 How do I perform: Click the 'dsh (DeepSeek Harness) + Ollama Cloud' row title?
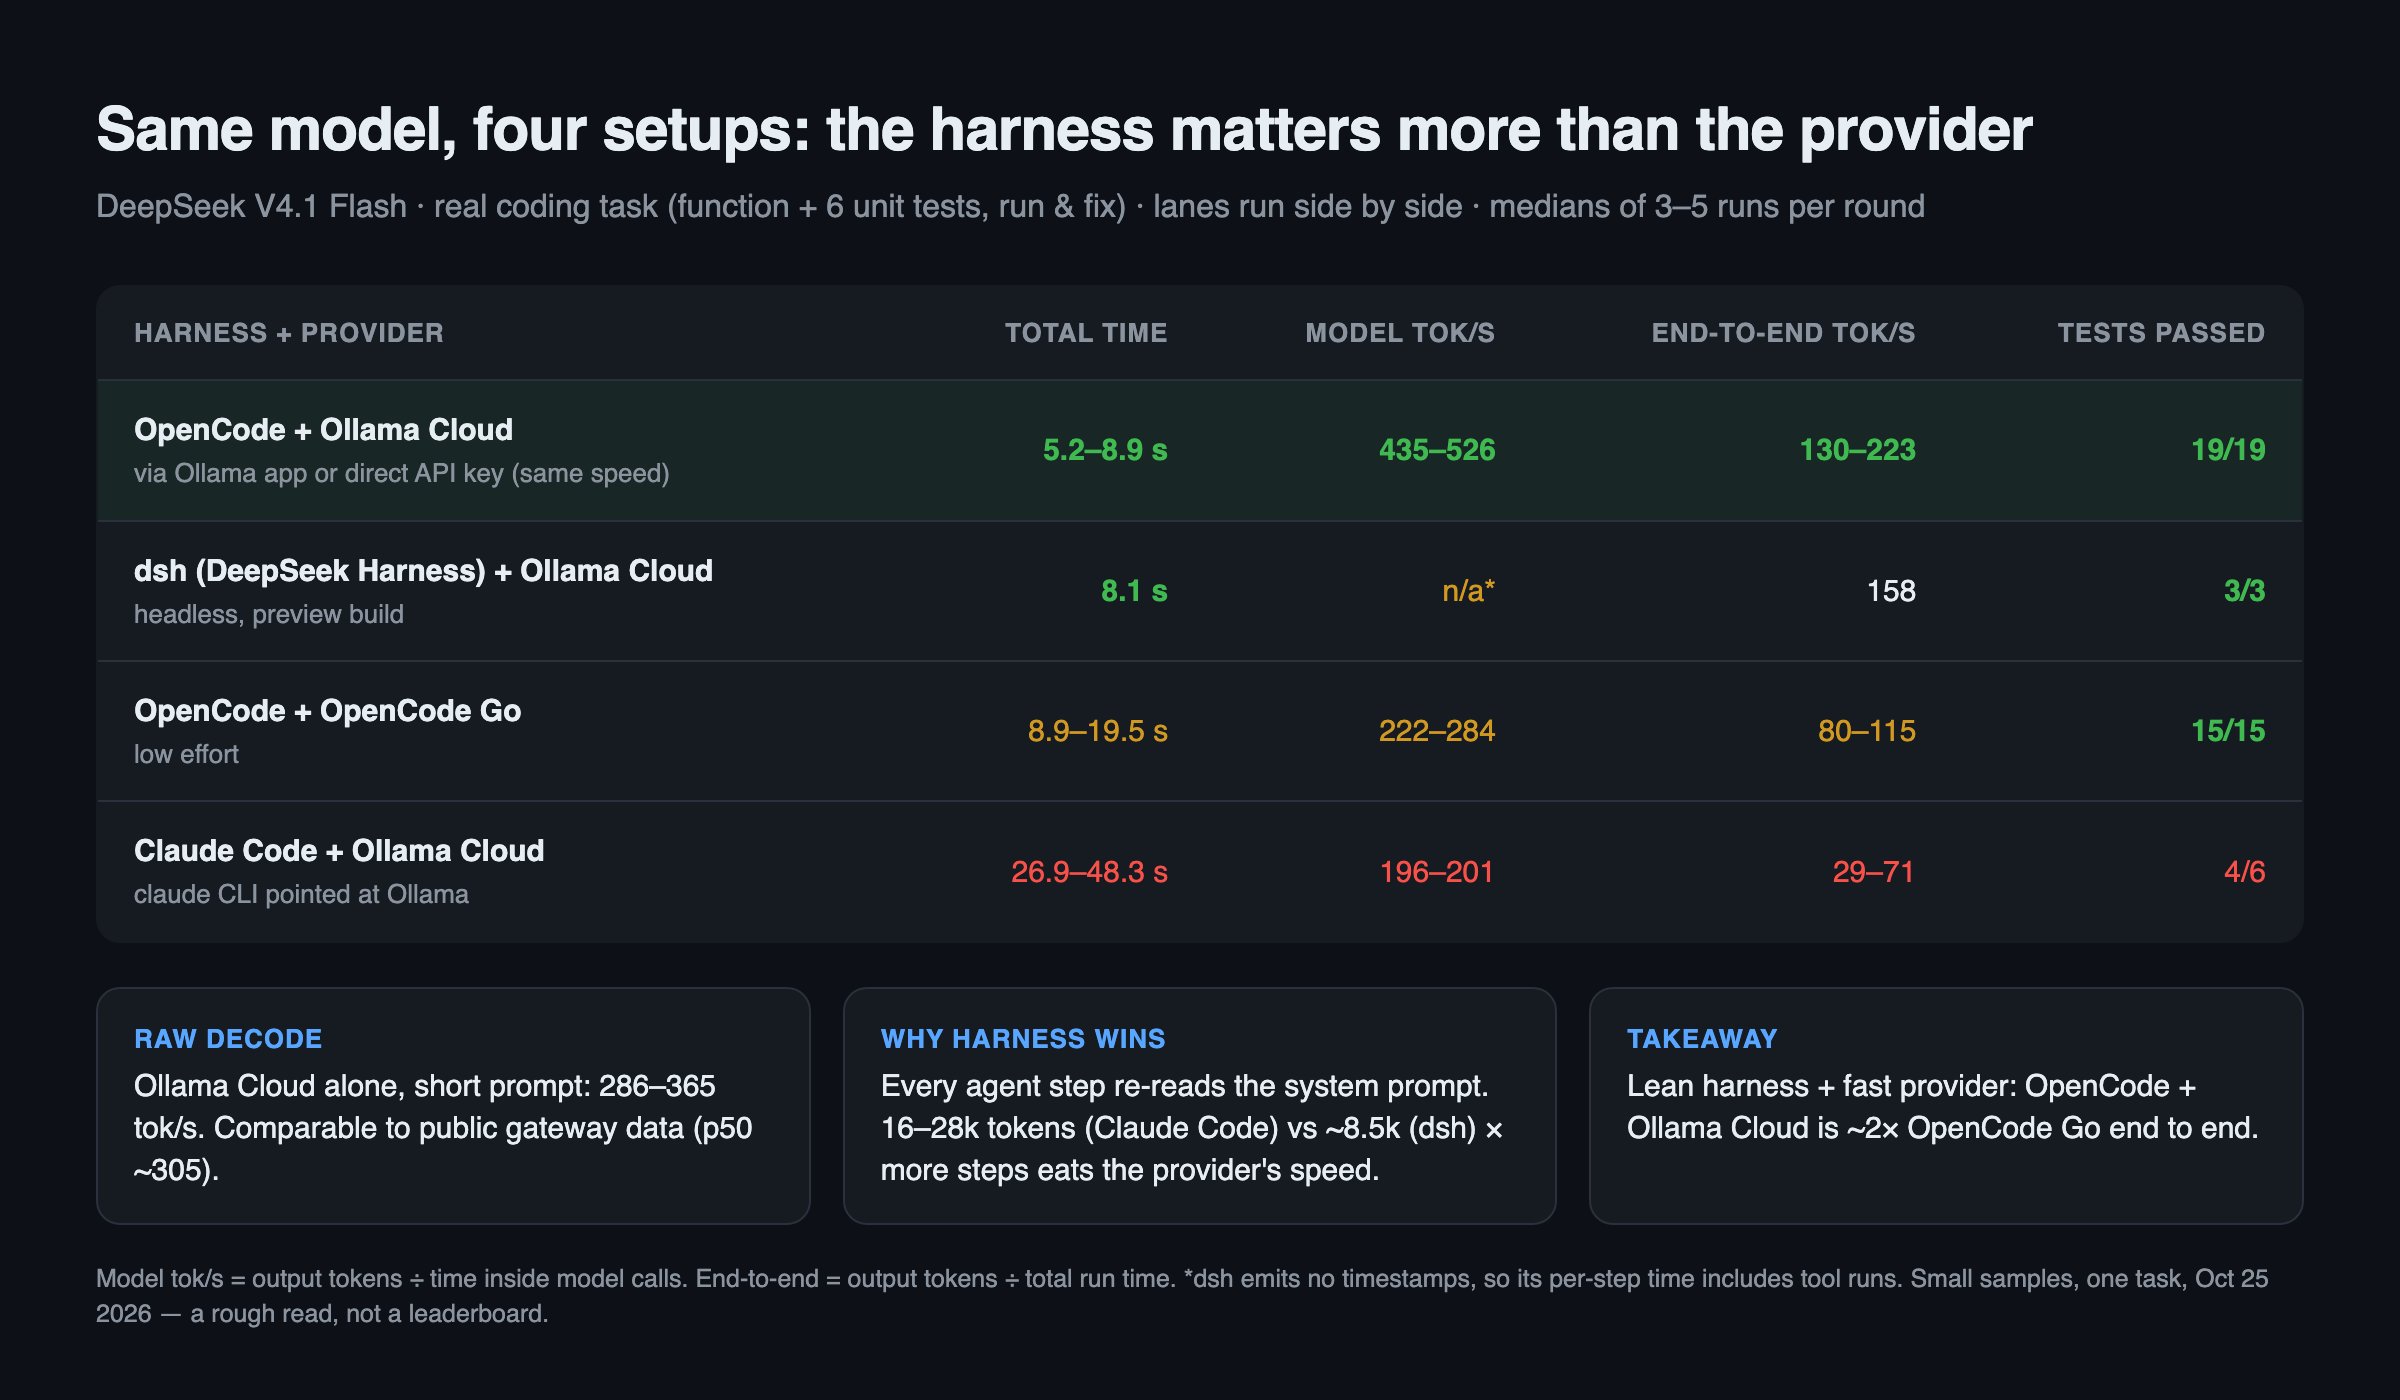[x=423, y=571]
